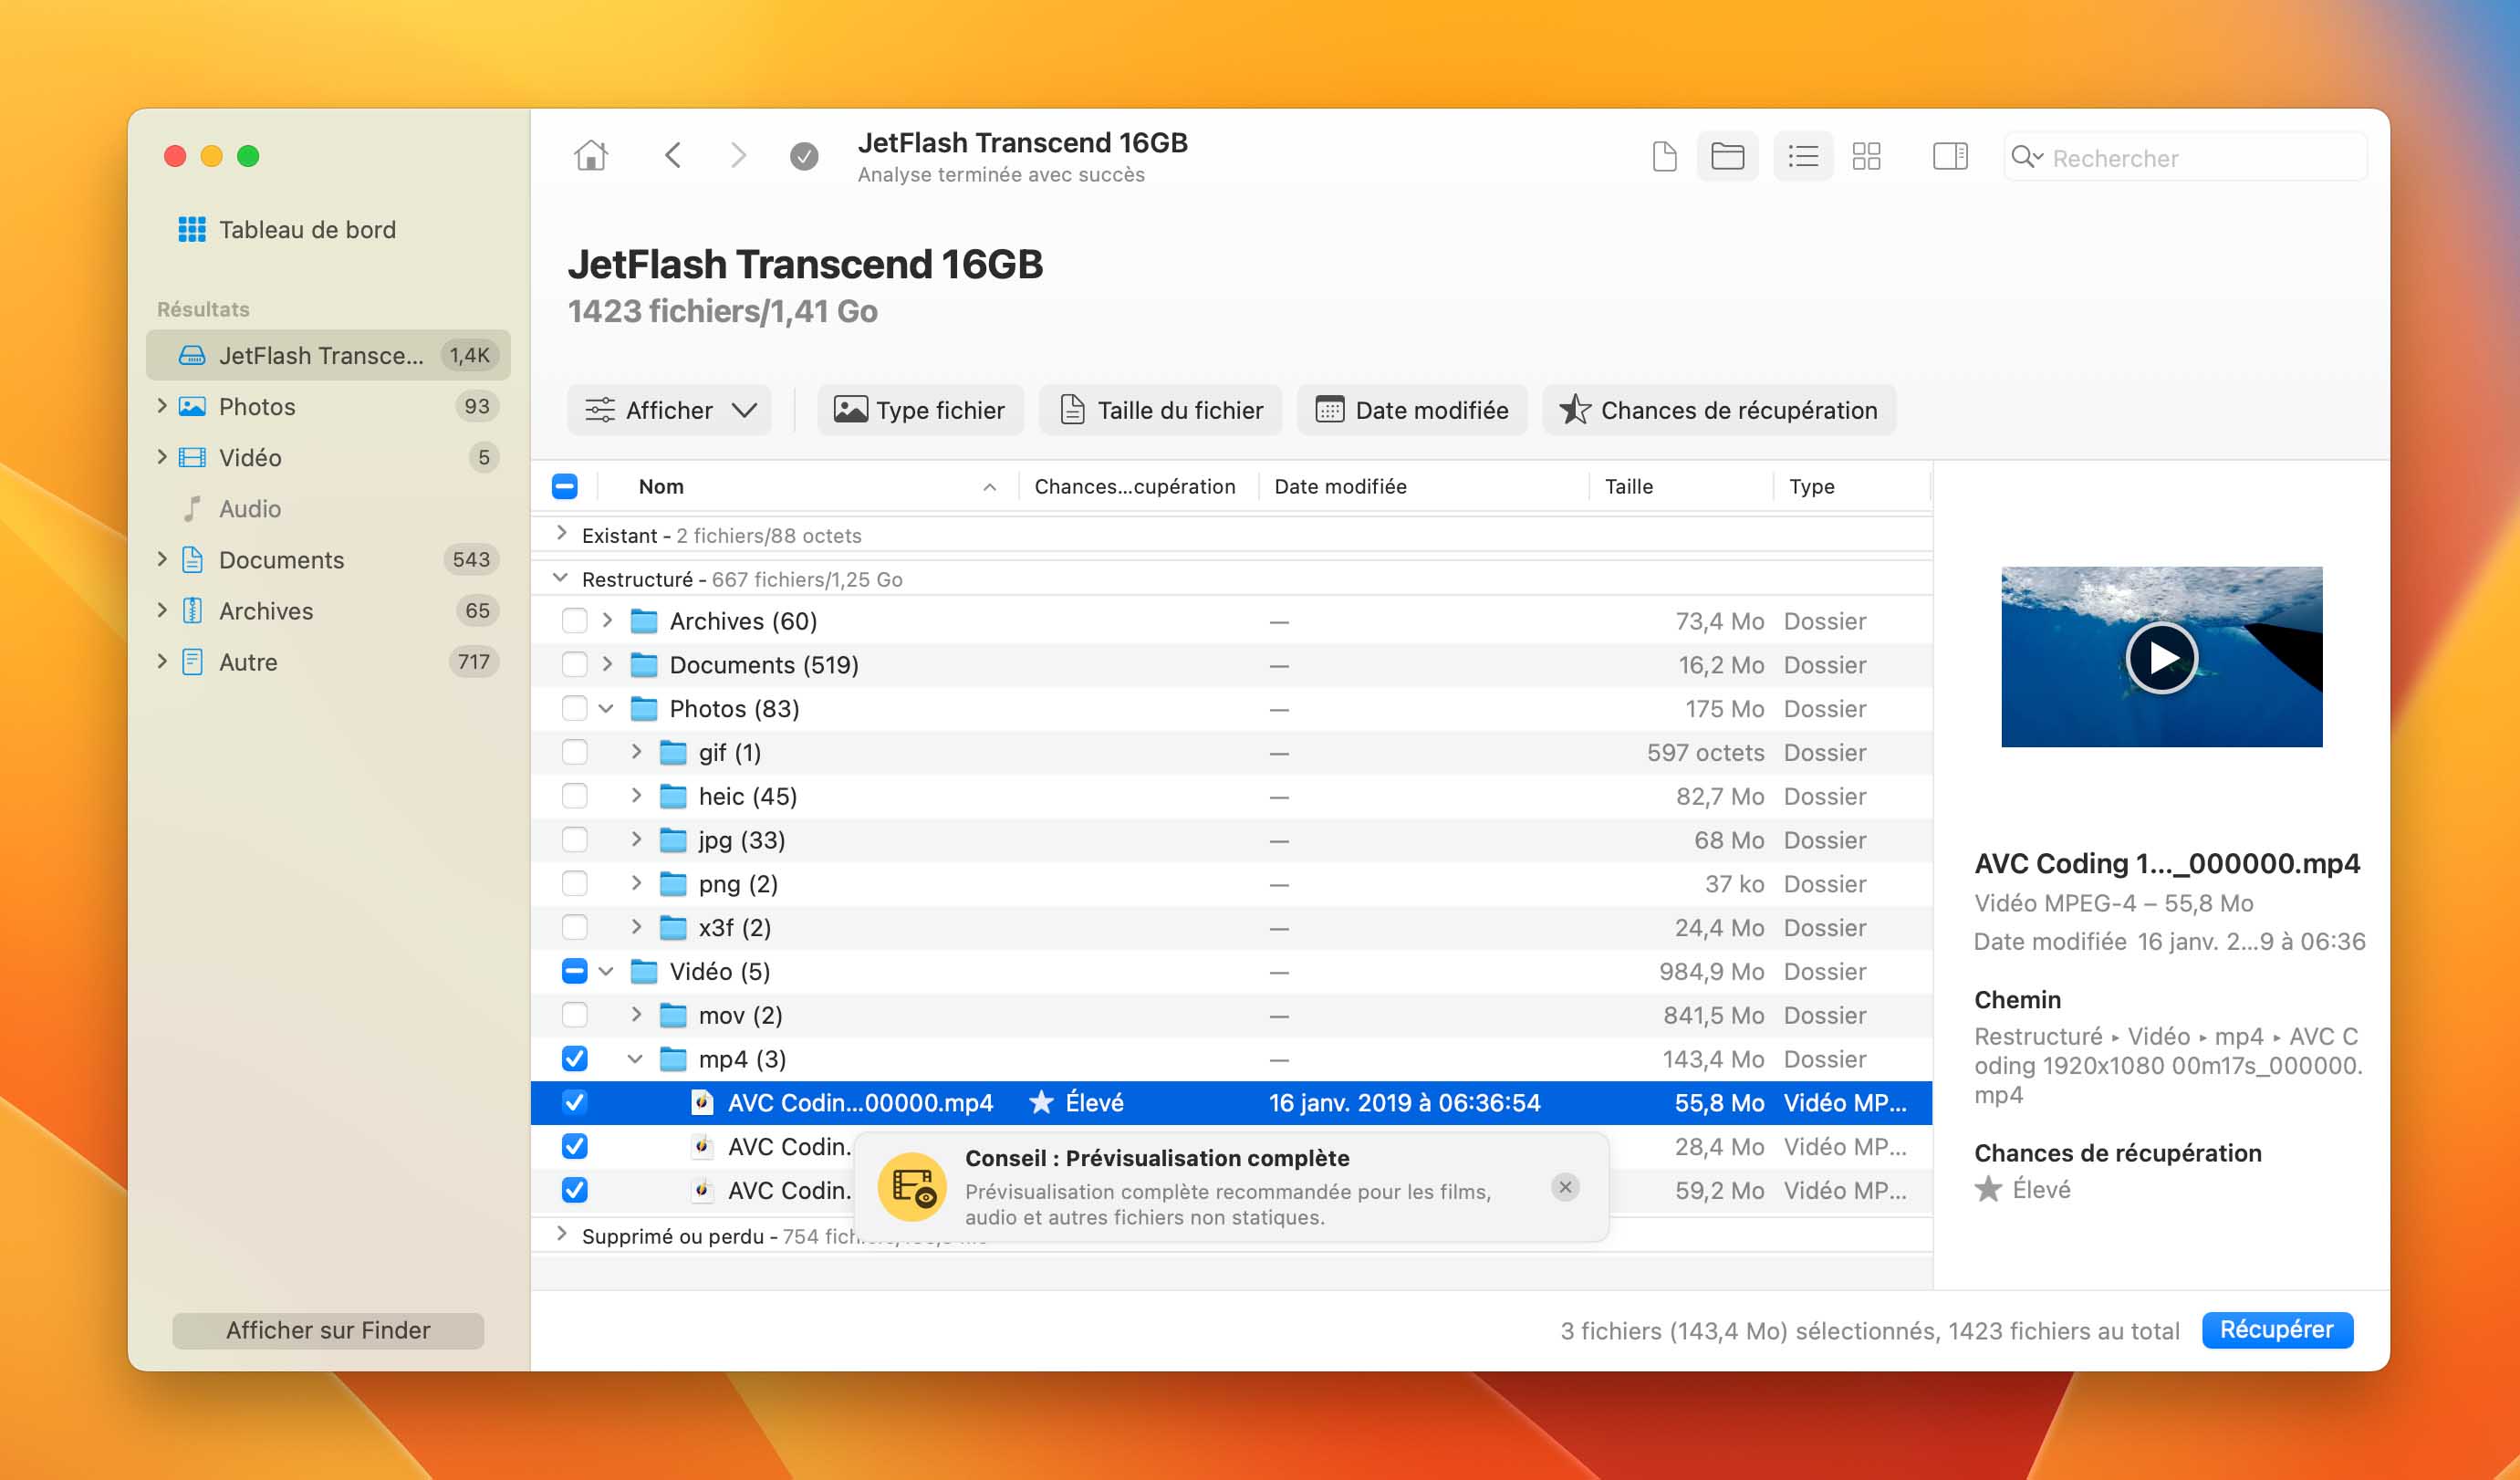2520x1480 pixels.
Task: Toggle the select-all checkbox in header
Action: (565, 487)
